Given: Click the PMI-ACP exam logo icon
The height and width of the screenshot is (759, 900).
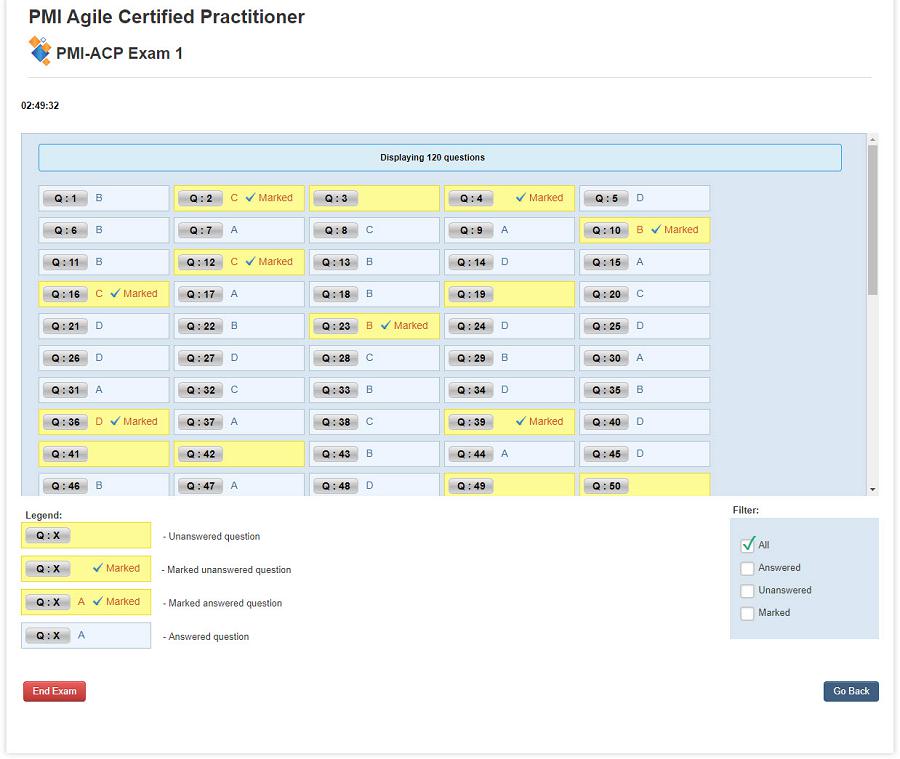Looking at the screenshot, I should click(x=39, y=51).
